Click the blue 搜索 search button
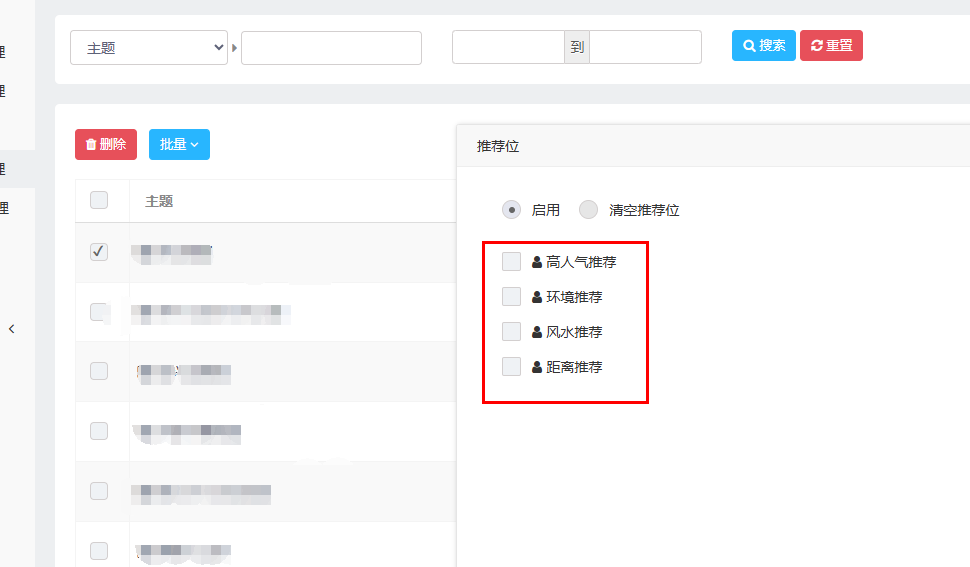 (x=764, y=46)
